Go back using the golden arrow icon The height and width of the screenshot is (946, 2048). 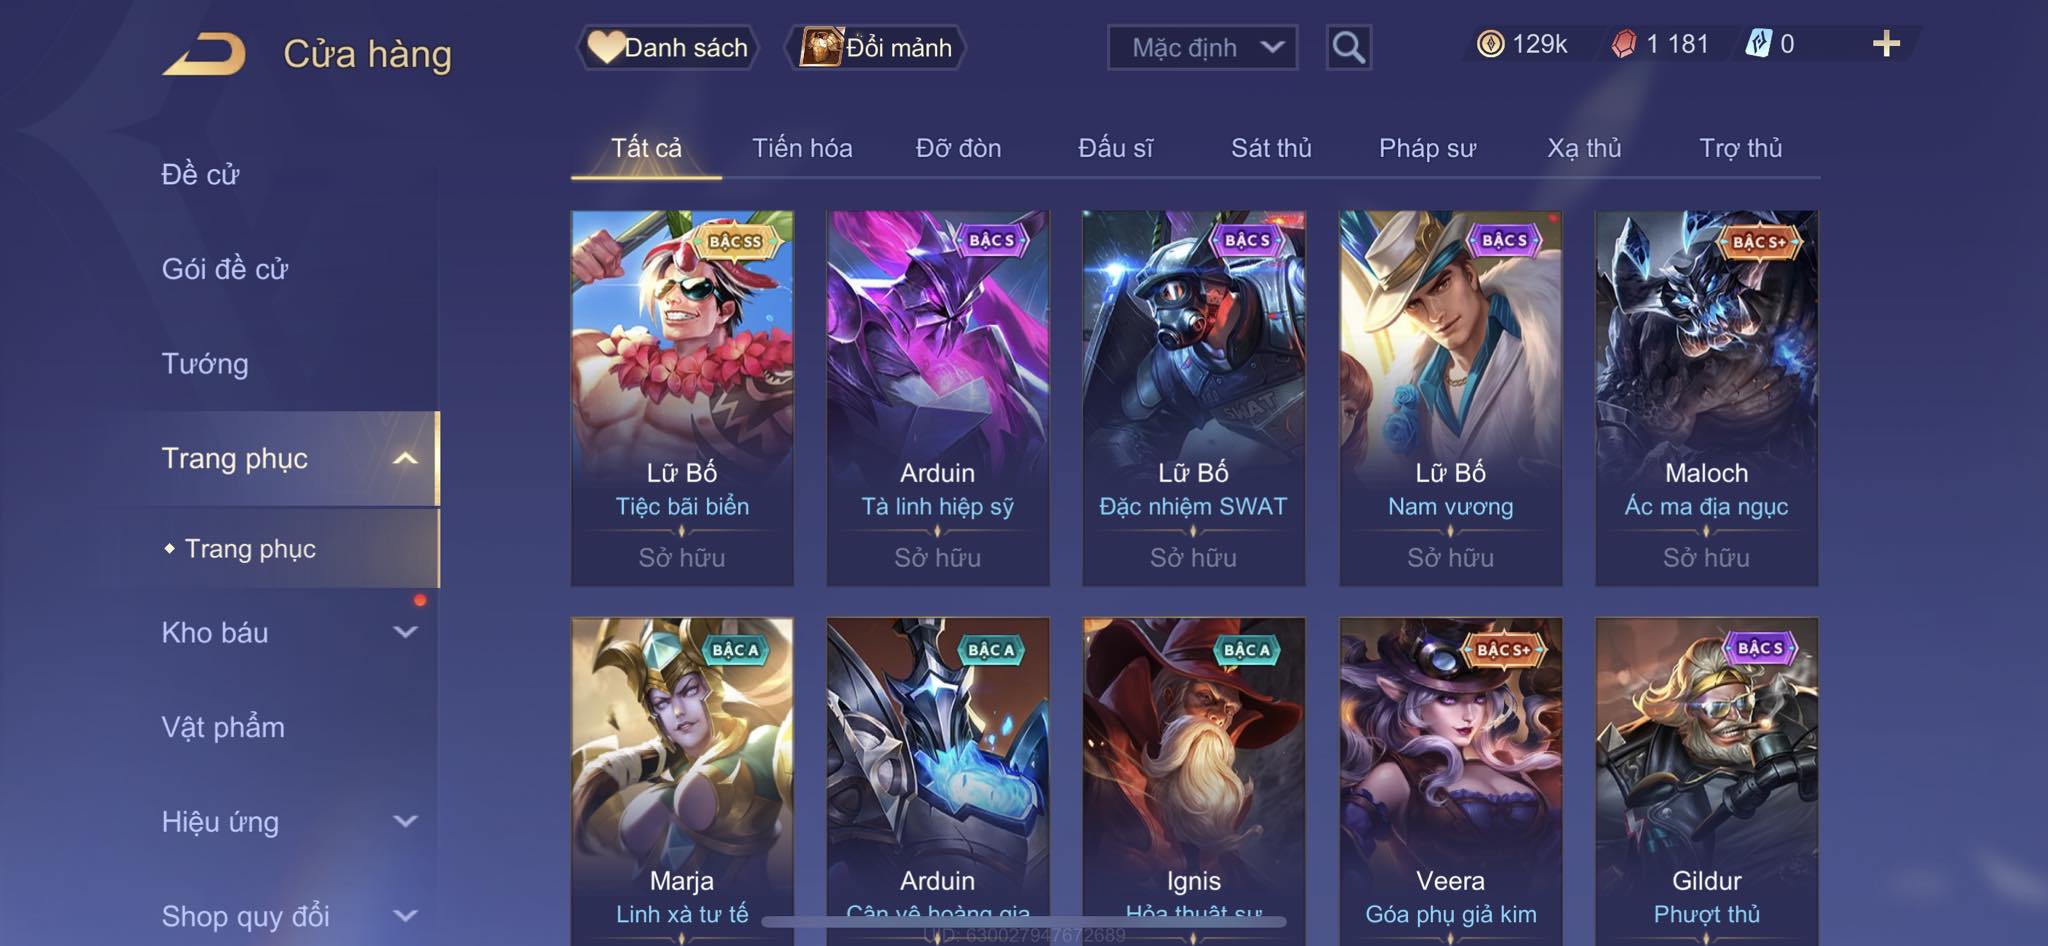click(204, 54)
